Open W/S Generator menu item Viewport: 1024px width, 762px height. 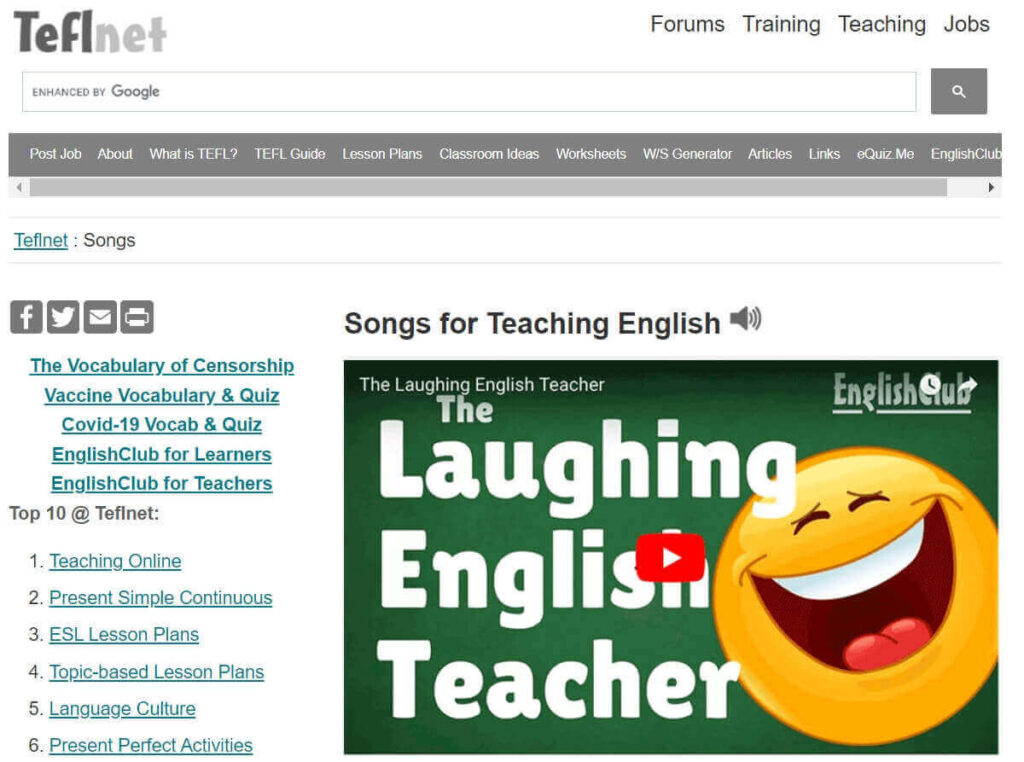click(687, 154)
